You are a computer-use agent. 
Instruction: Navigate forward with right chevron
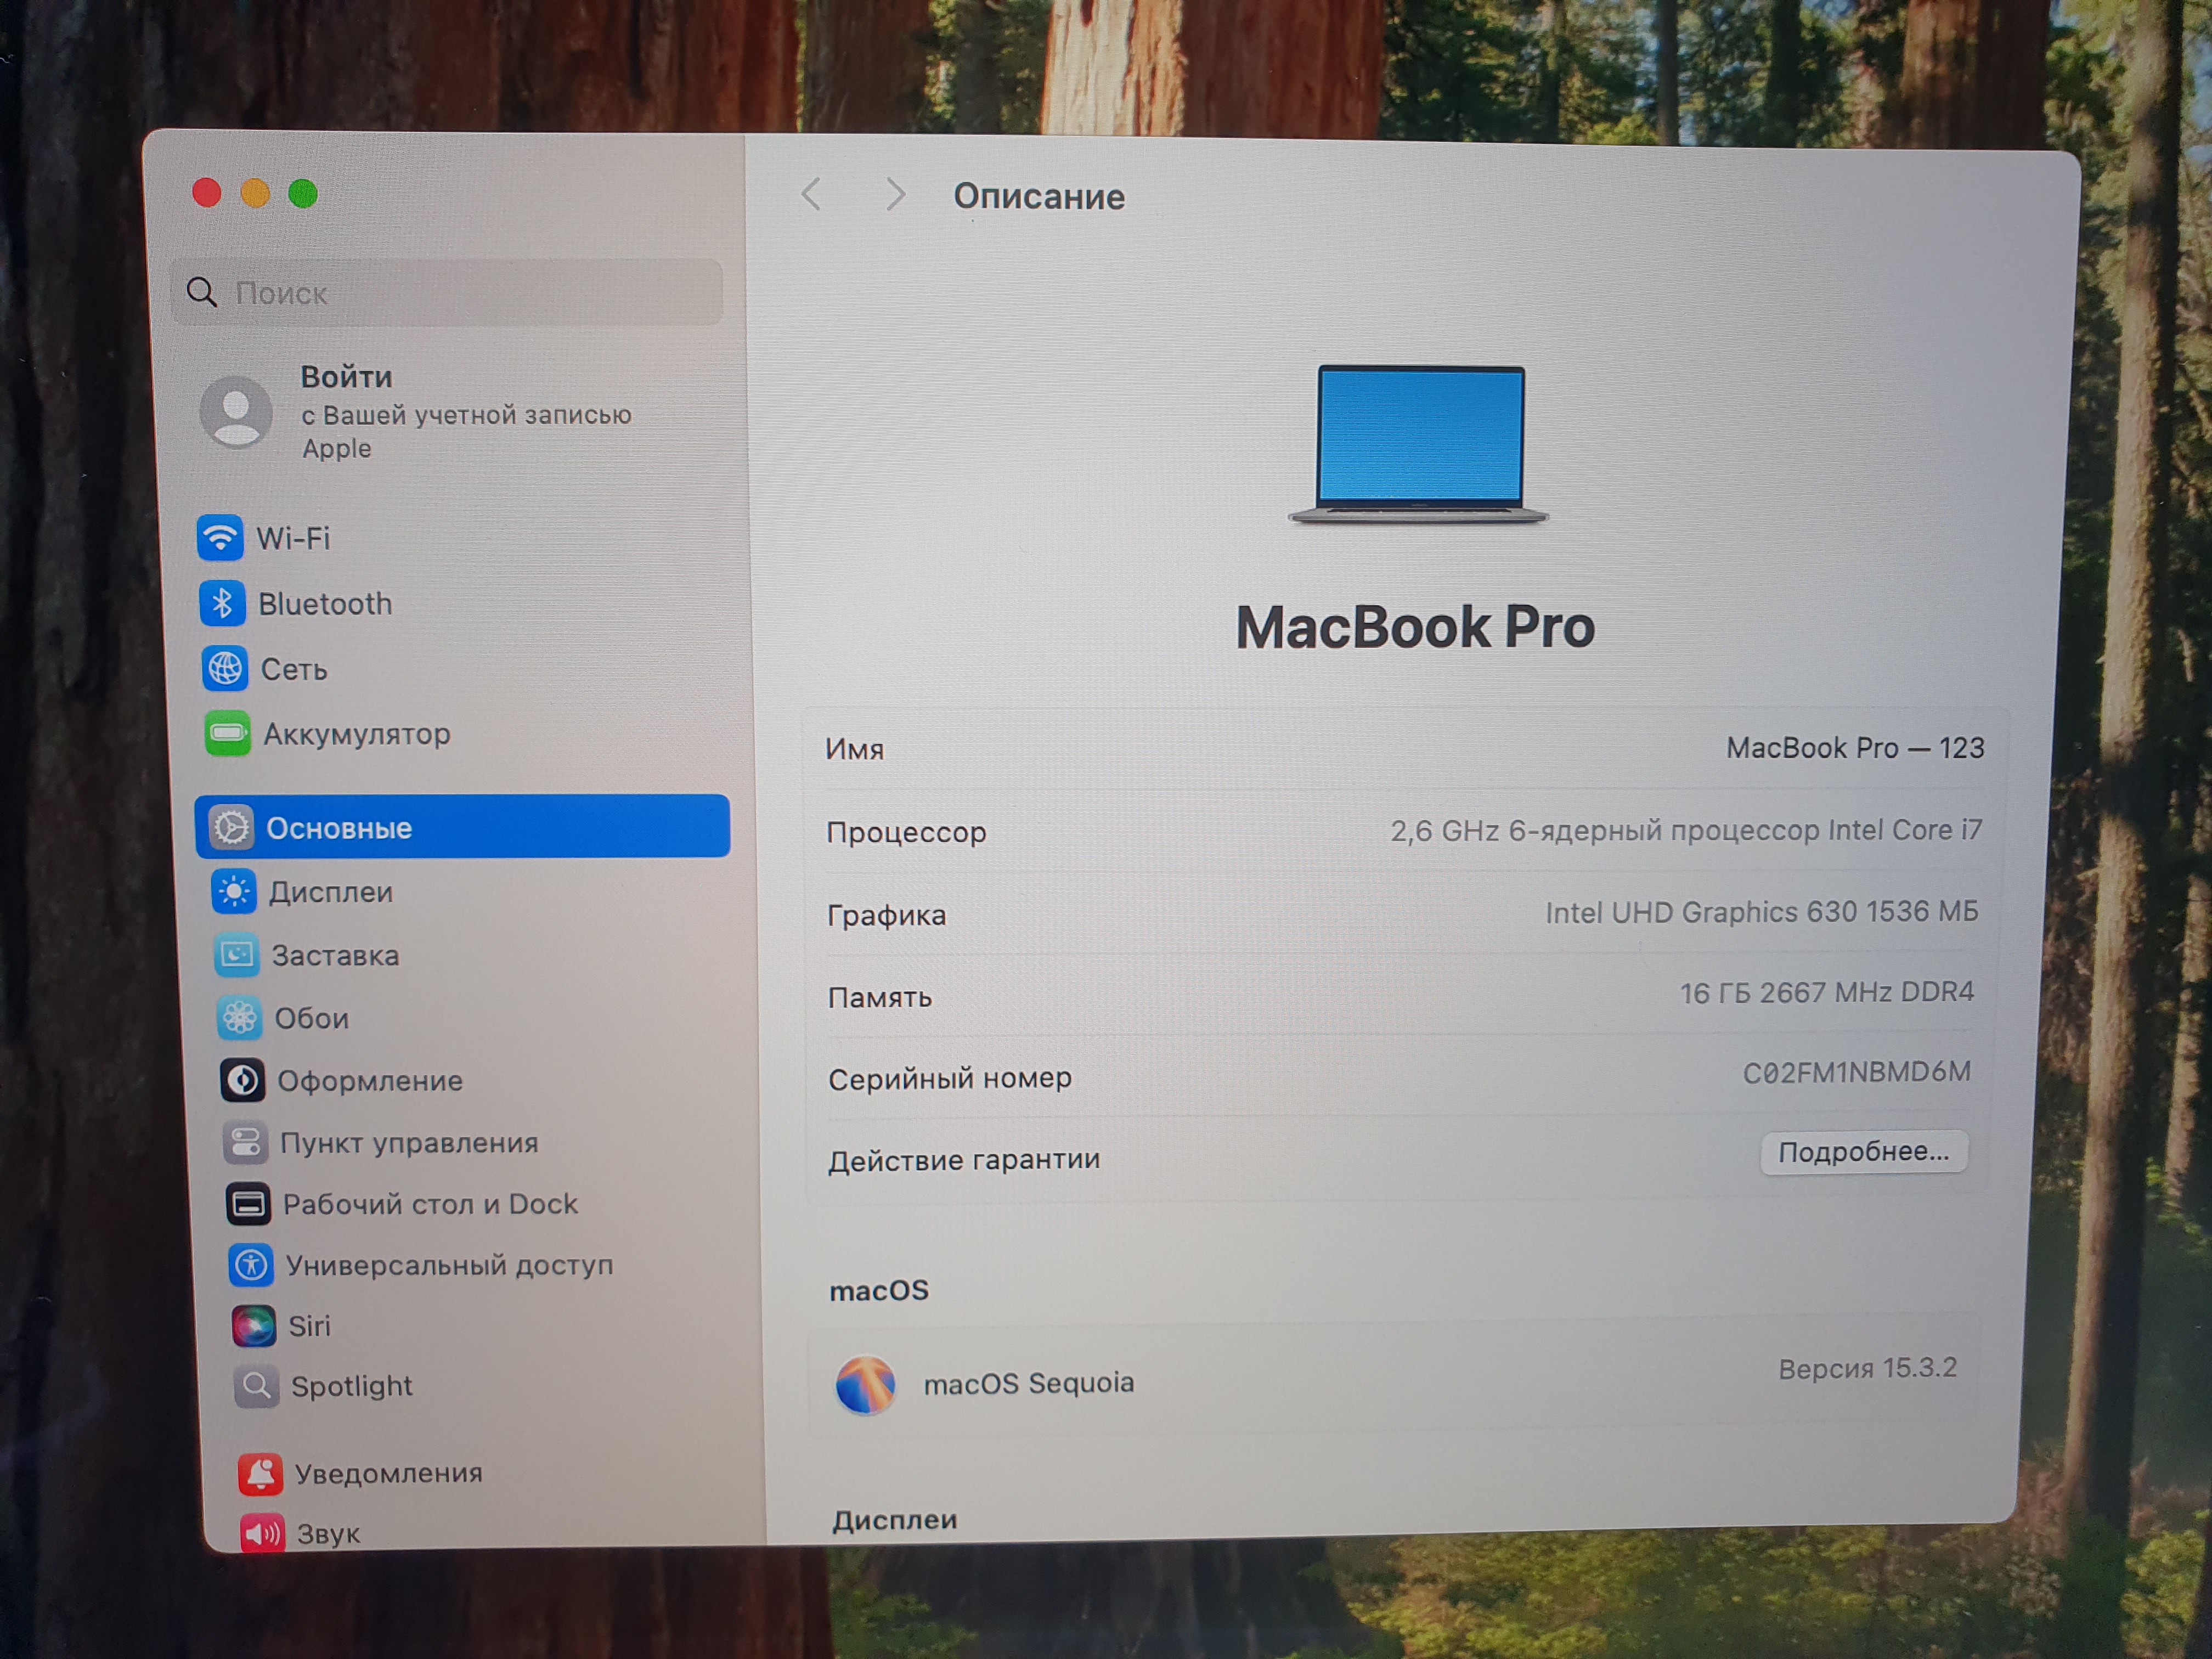895,194
